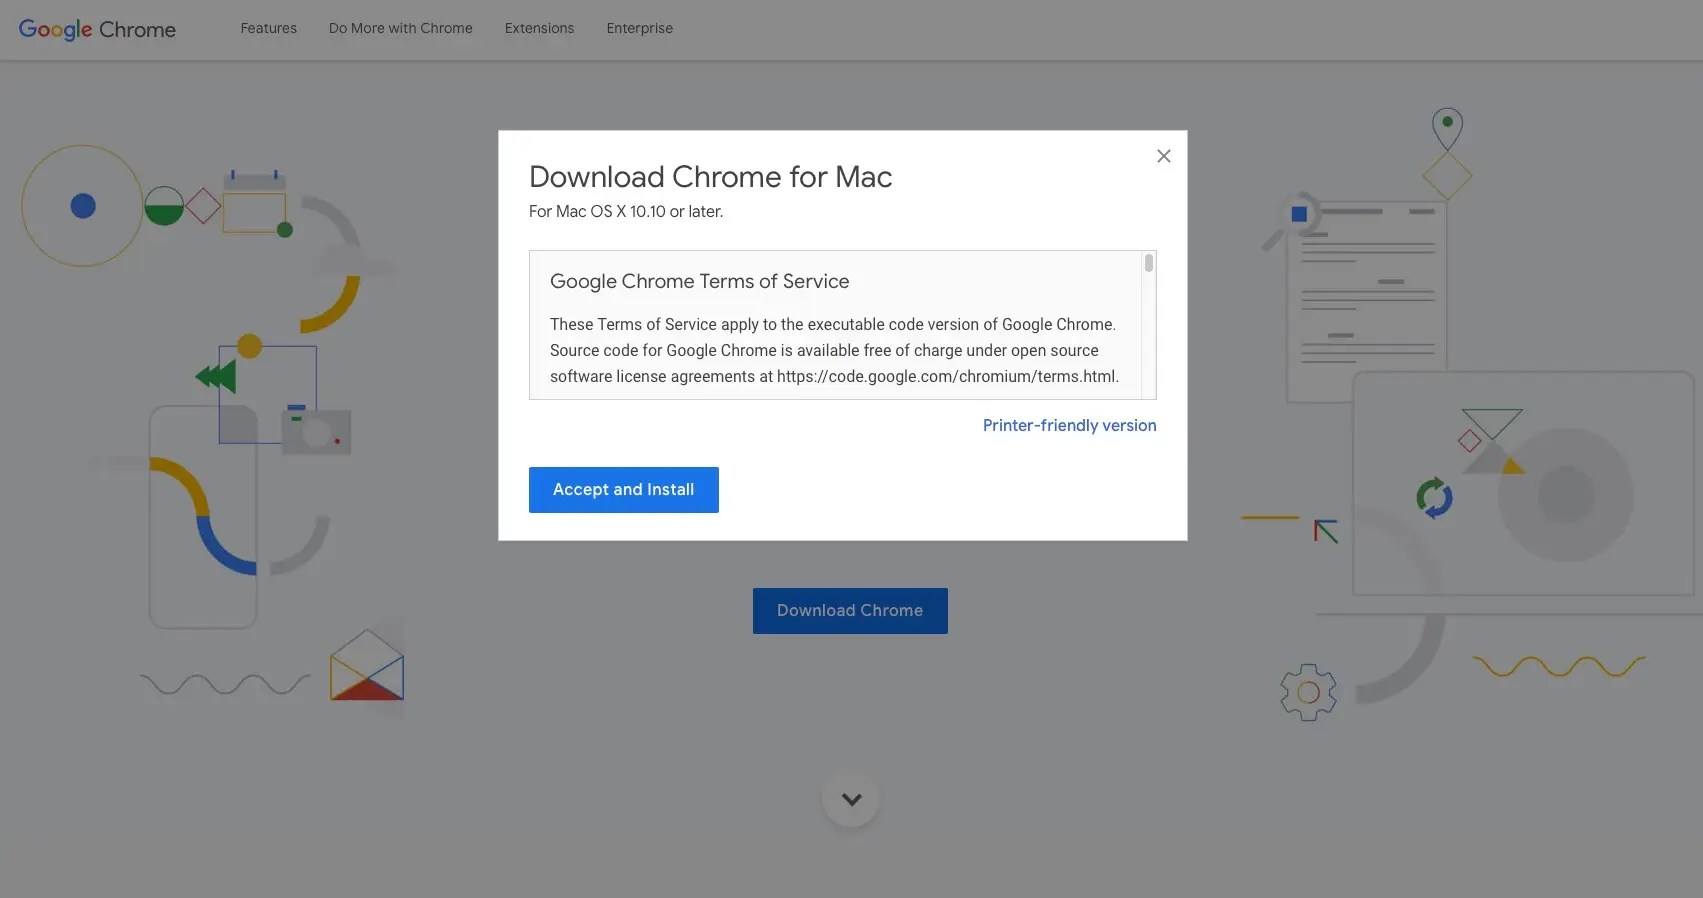Click the 'For Mac OS X 10.10 or later.' text
The width and height of the screenshot is (1703, 898).
tap(626, 211)
